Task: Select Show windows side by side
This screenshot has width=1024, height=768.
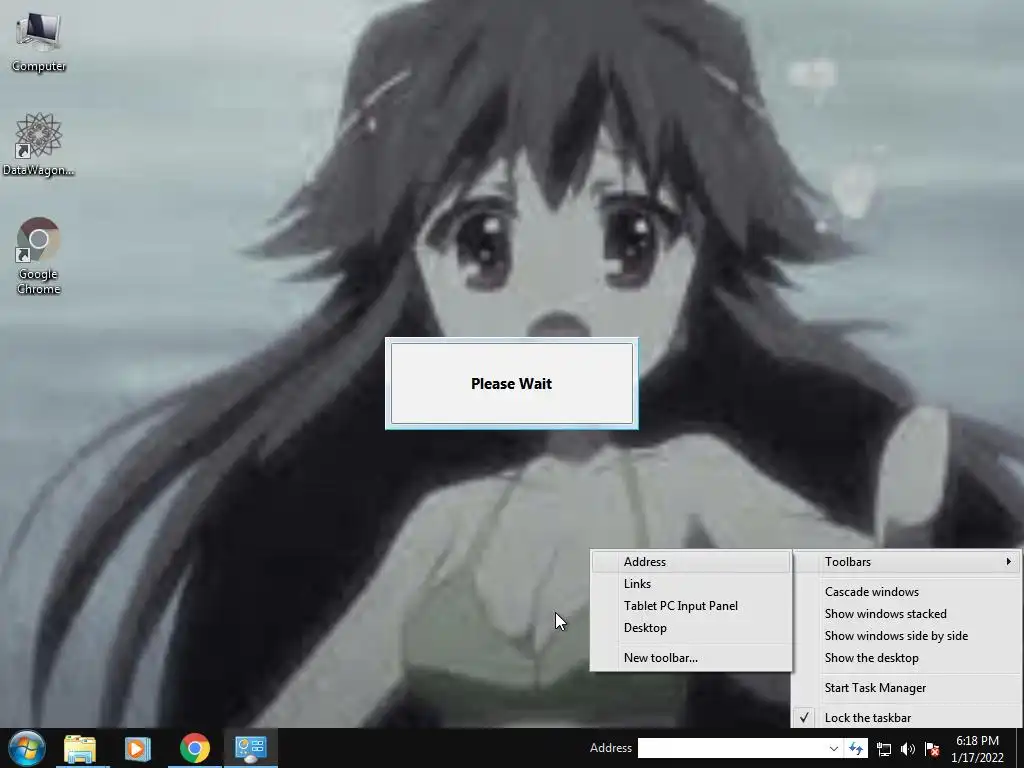Action: 906,636
